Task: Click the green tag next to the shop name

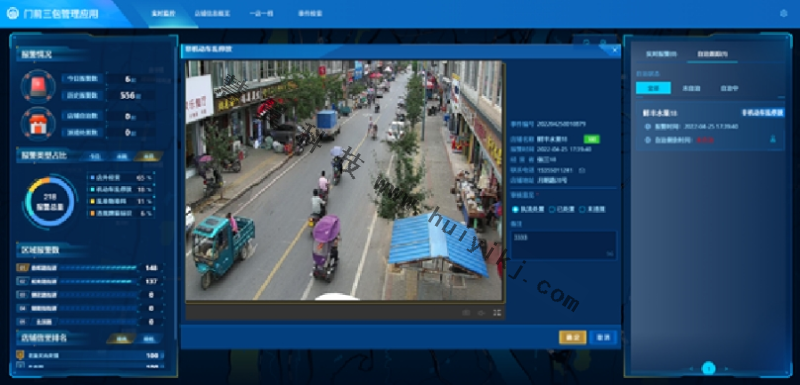Action: pyautogui.click(x=592, y=139)
